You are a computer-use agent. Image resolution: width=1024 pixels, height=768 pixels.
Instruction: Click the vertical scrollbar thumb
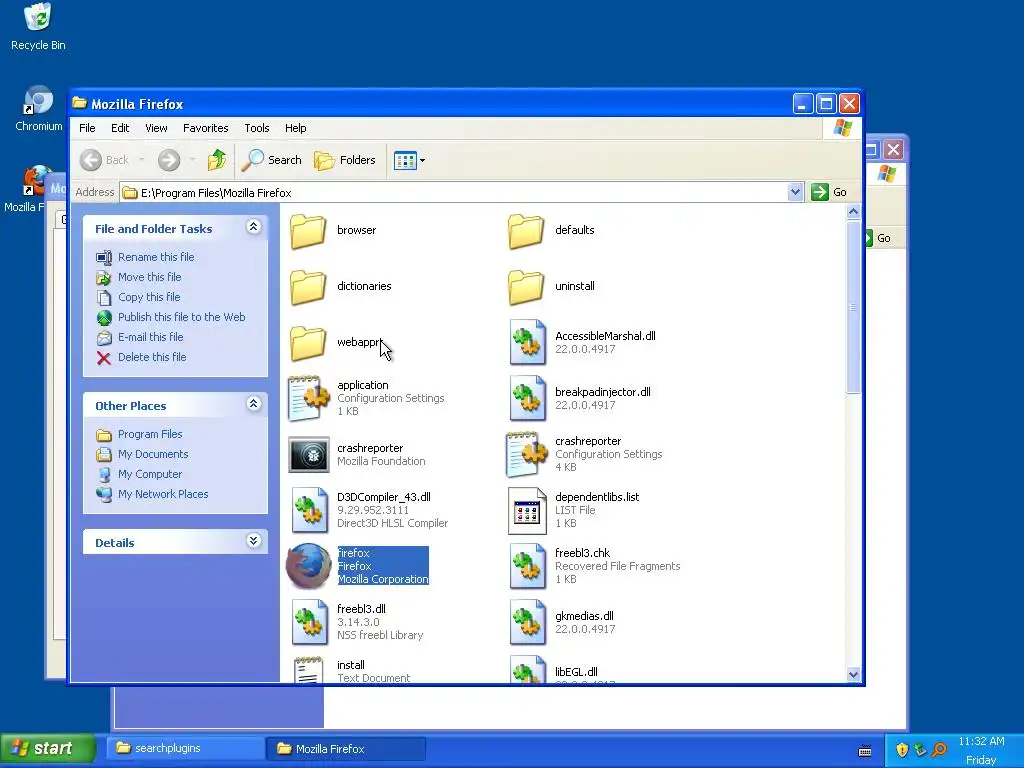(853, 307)
